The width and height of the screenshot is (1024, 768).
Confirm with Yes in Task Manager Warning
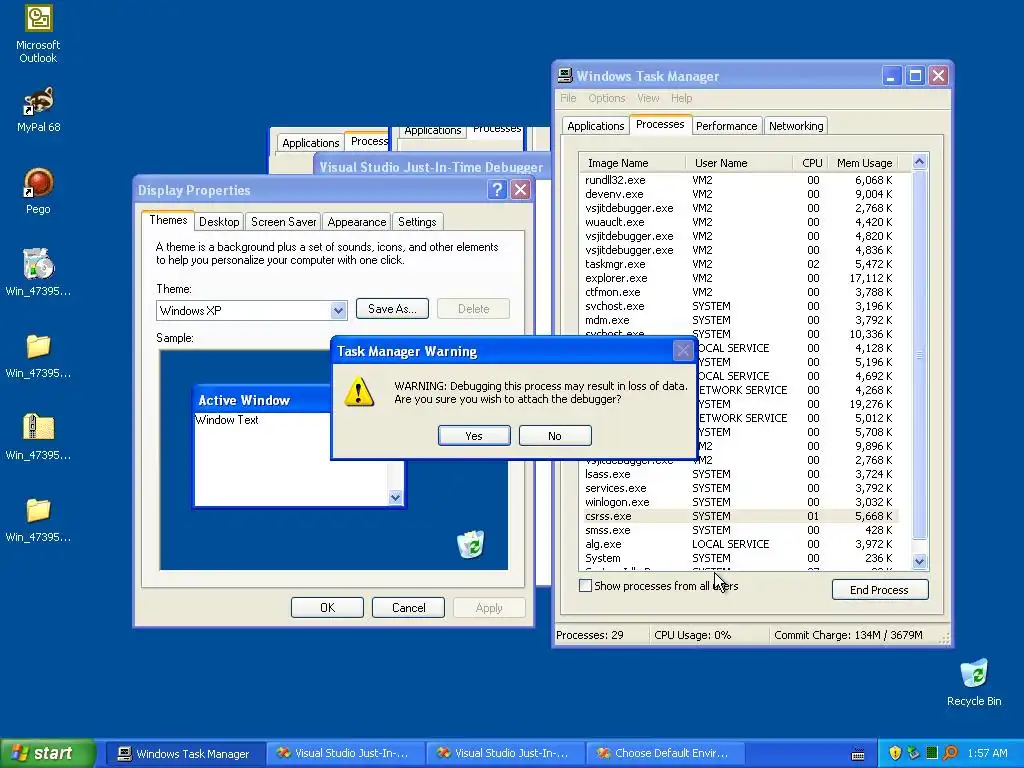474,436
